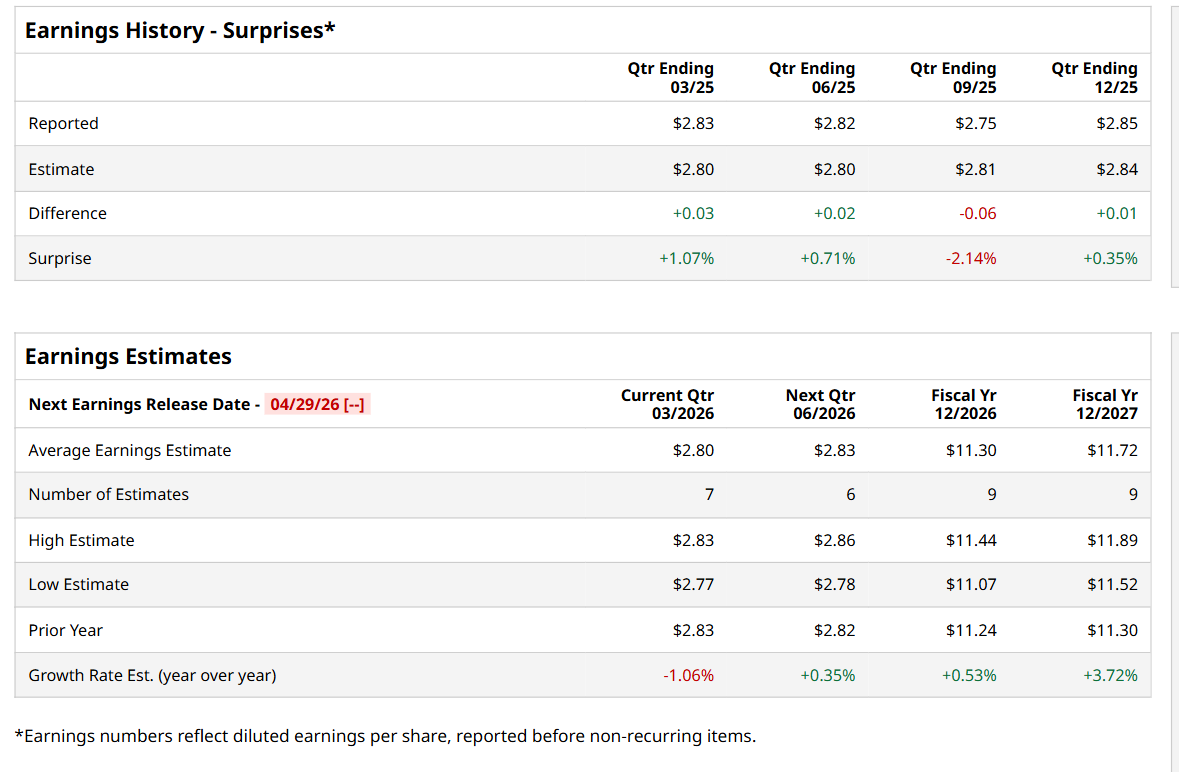Click the Qtr Ending 12/25 column header
Viewport: 1179px width, 772px height.
[x=1094, y=78]
